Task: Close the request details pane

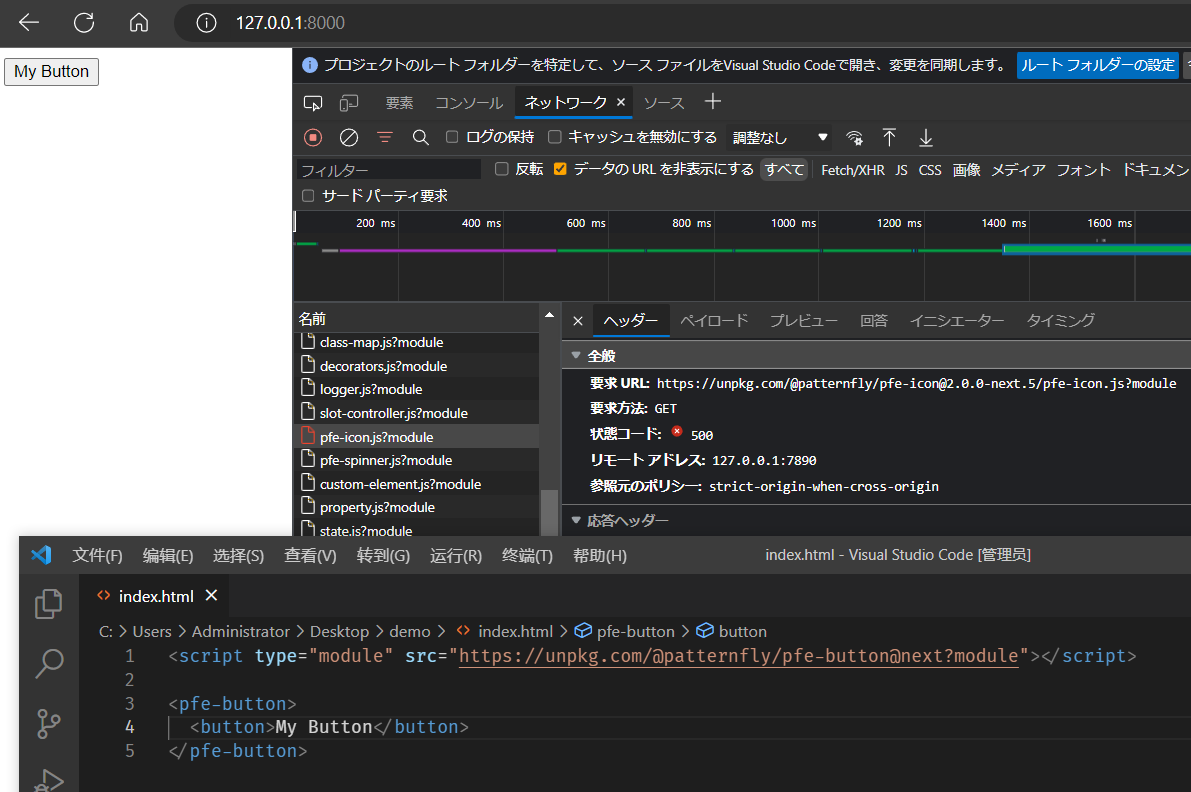Action: (x=578, y=321)
